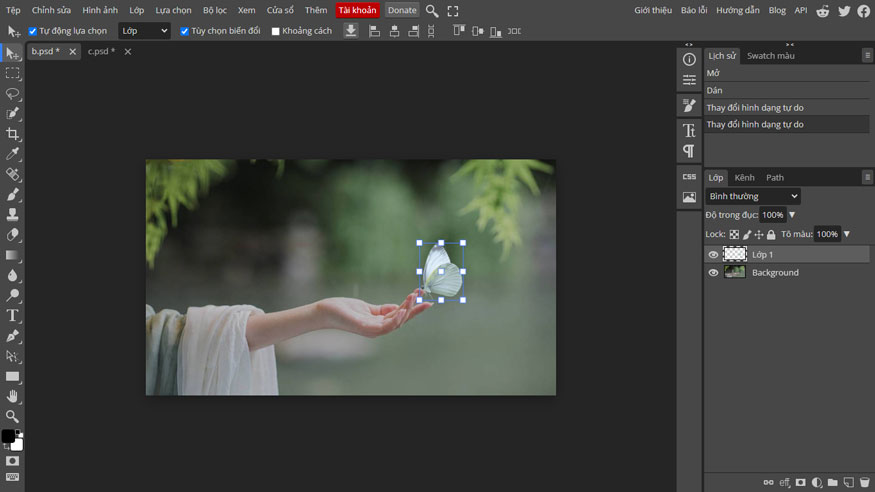The width and height of the screenshot is (875, 492).
Task: Select the Zoom tool in the toolbar
Action: coord(13,417)
